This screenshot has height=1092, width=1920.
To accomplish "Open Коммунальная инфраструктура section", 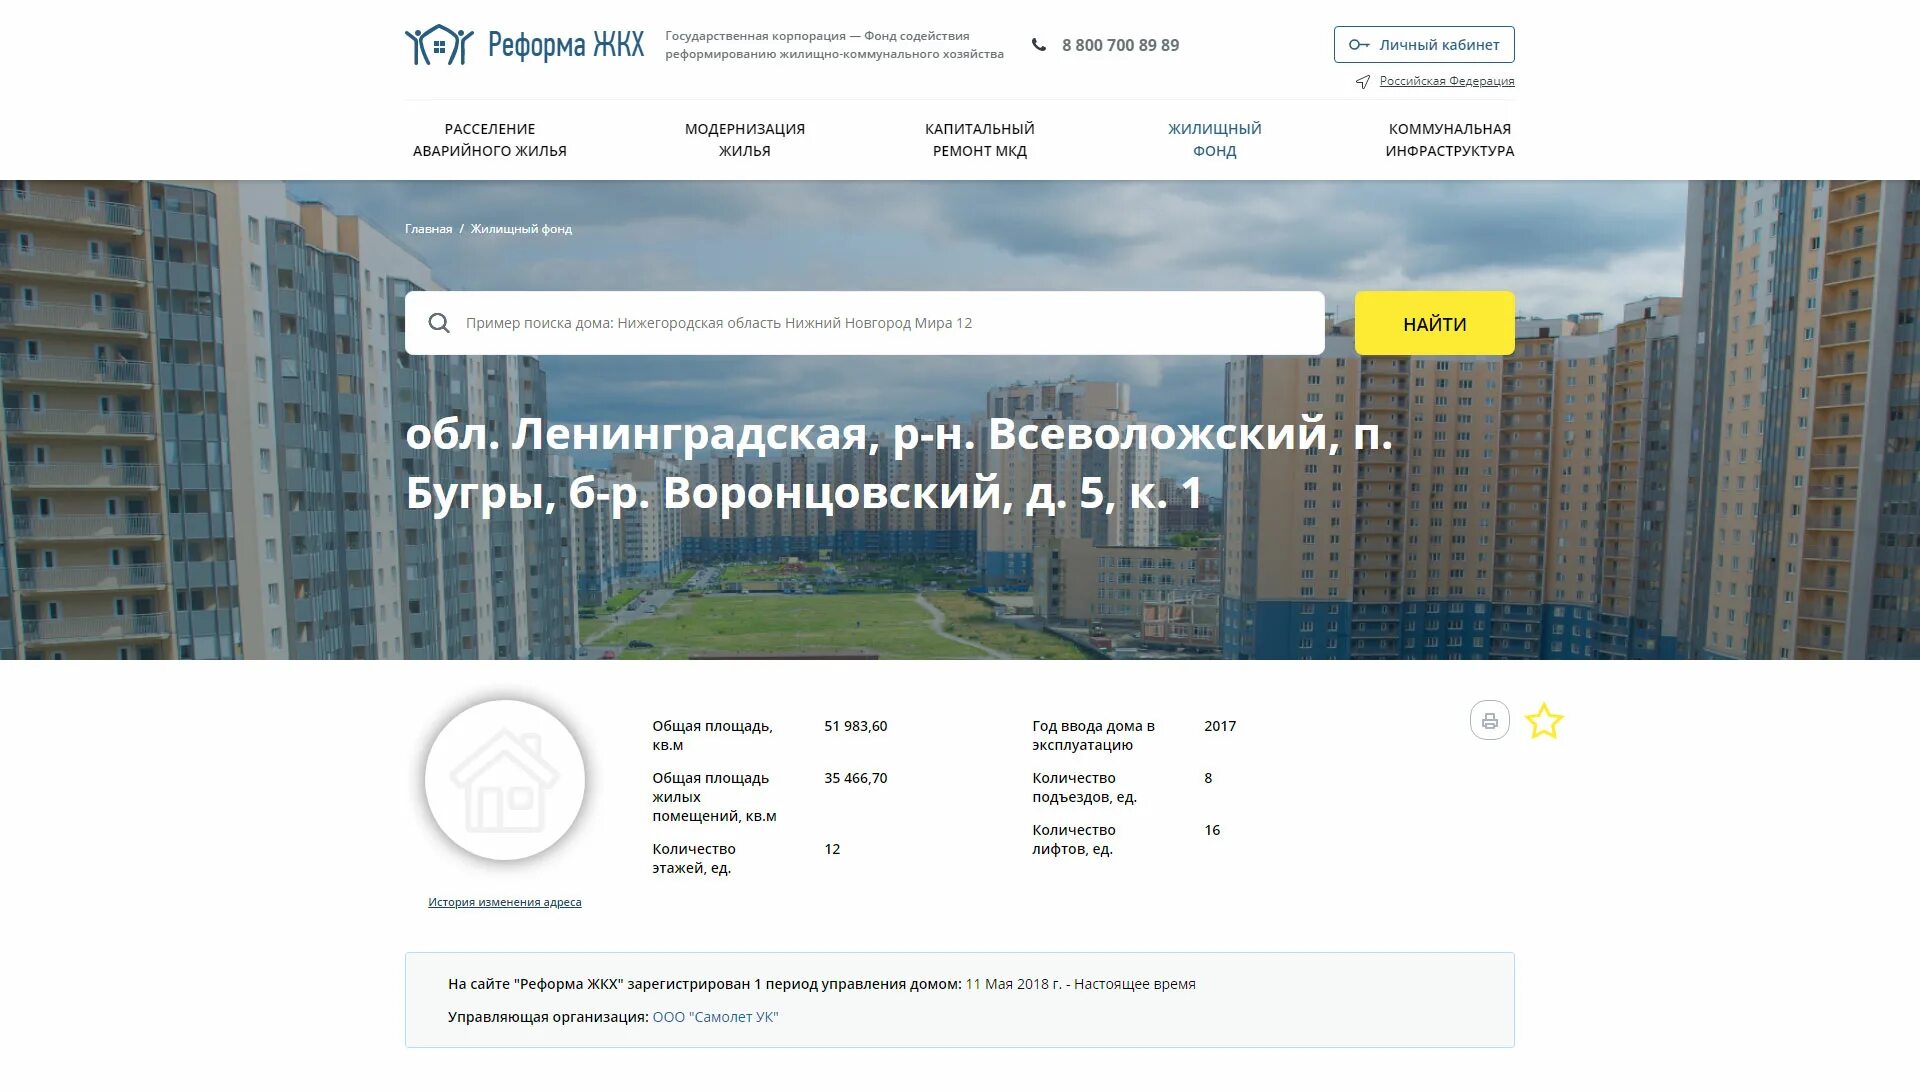I will (x=1449, y=140).
